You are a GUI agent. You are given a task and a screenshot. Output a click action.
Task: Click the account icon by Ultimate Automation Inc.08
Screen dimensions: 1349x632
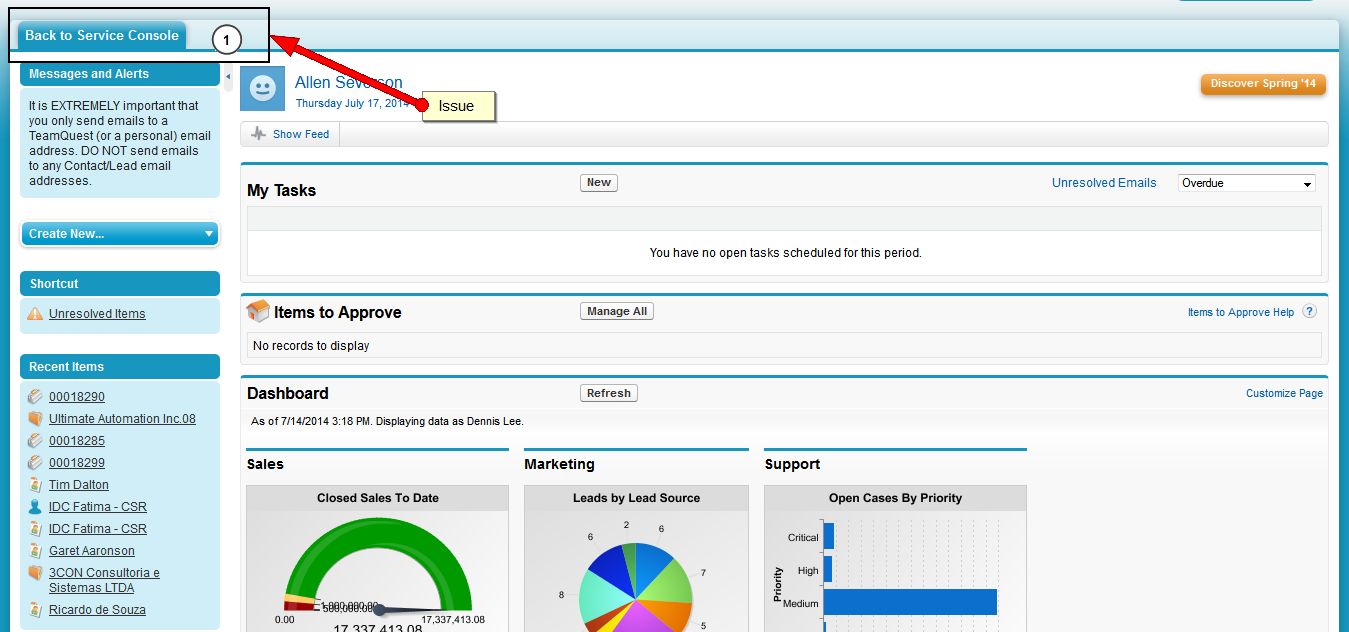(x=36, y=419)
